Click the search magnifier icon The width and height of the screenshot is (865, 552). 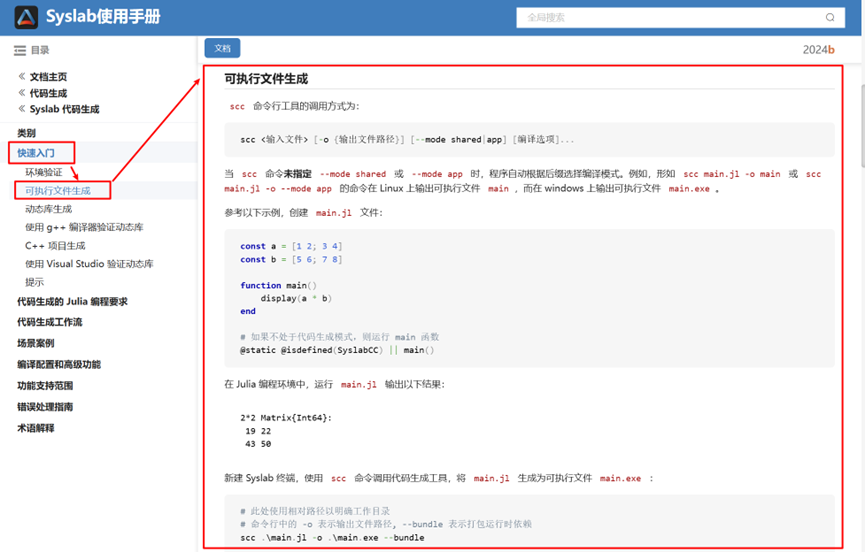(830, 18)
